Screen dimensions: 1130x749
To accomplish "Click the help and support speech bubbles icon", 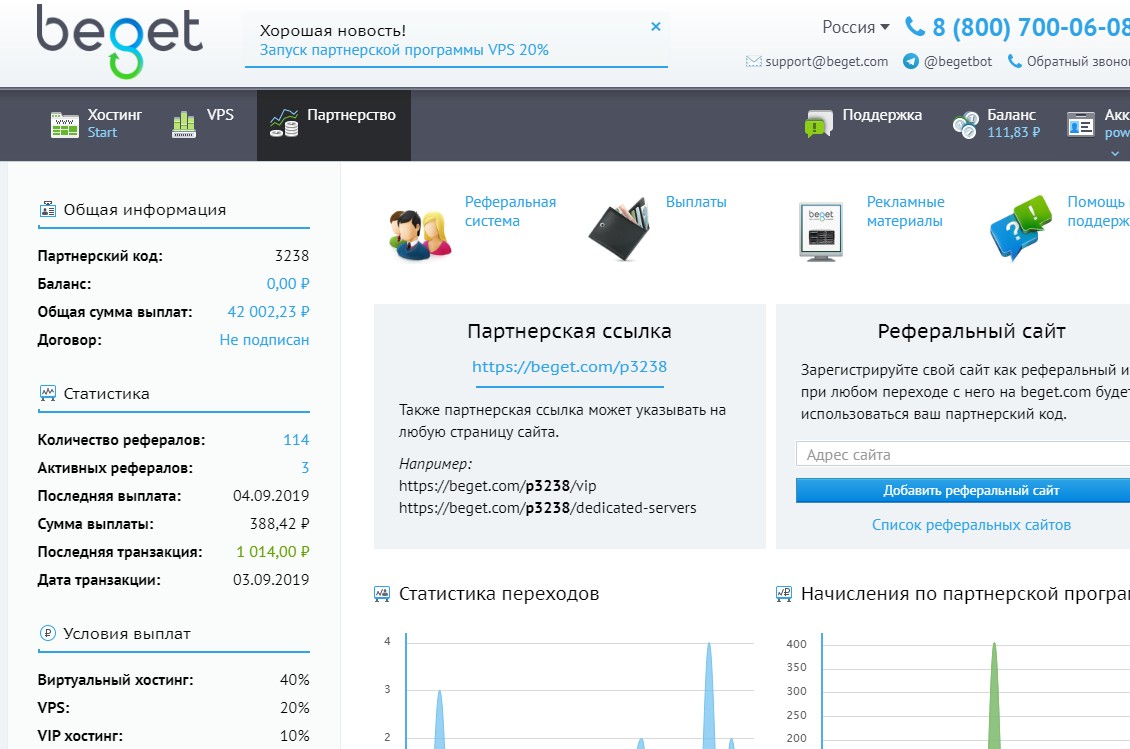I will click(x=1020, y=227).
